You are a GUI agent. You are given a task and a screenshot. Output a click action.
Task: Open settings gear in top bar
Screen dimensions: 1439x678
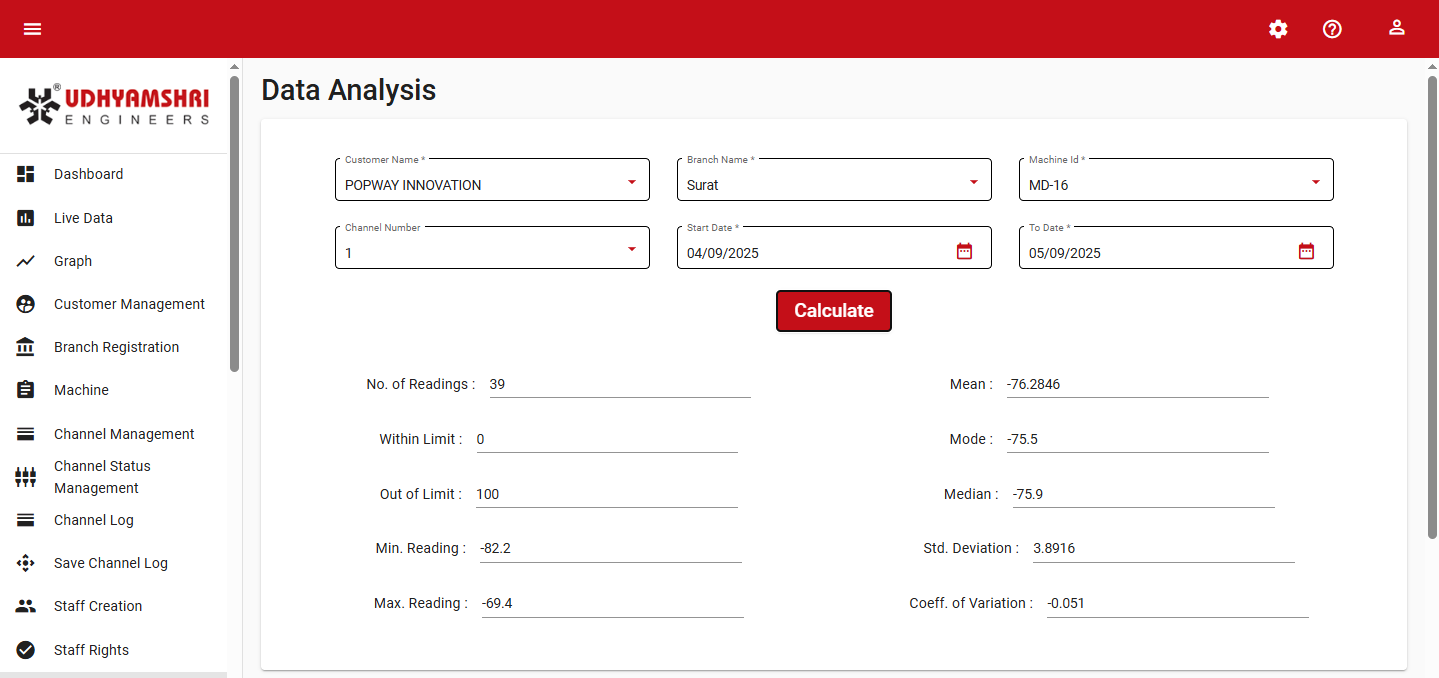pyautogui.click(x=1278, y=29)
